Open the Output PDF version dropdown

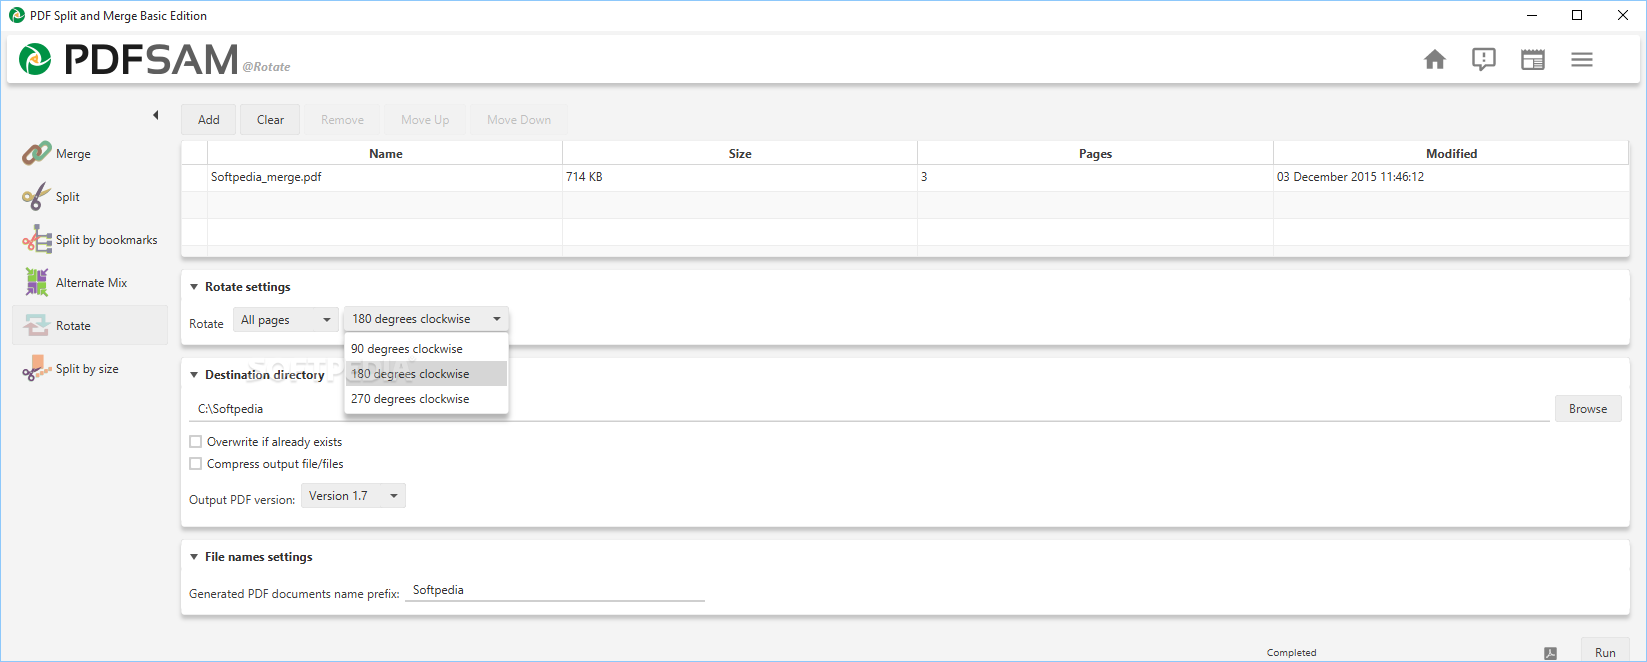[353, 496]
